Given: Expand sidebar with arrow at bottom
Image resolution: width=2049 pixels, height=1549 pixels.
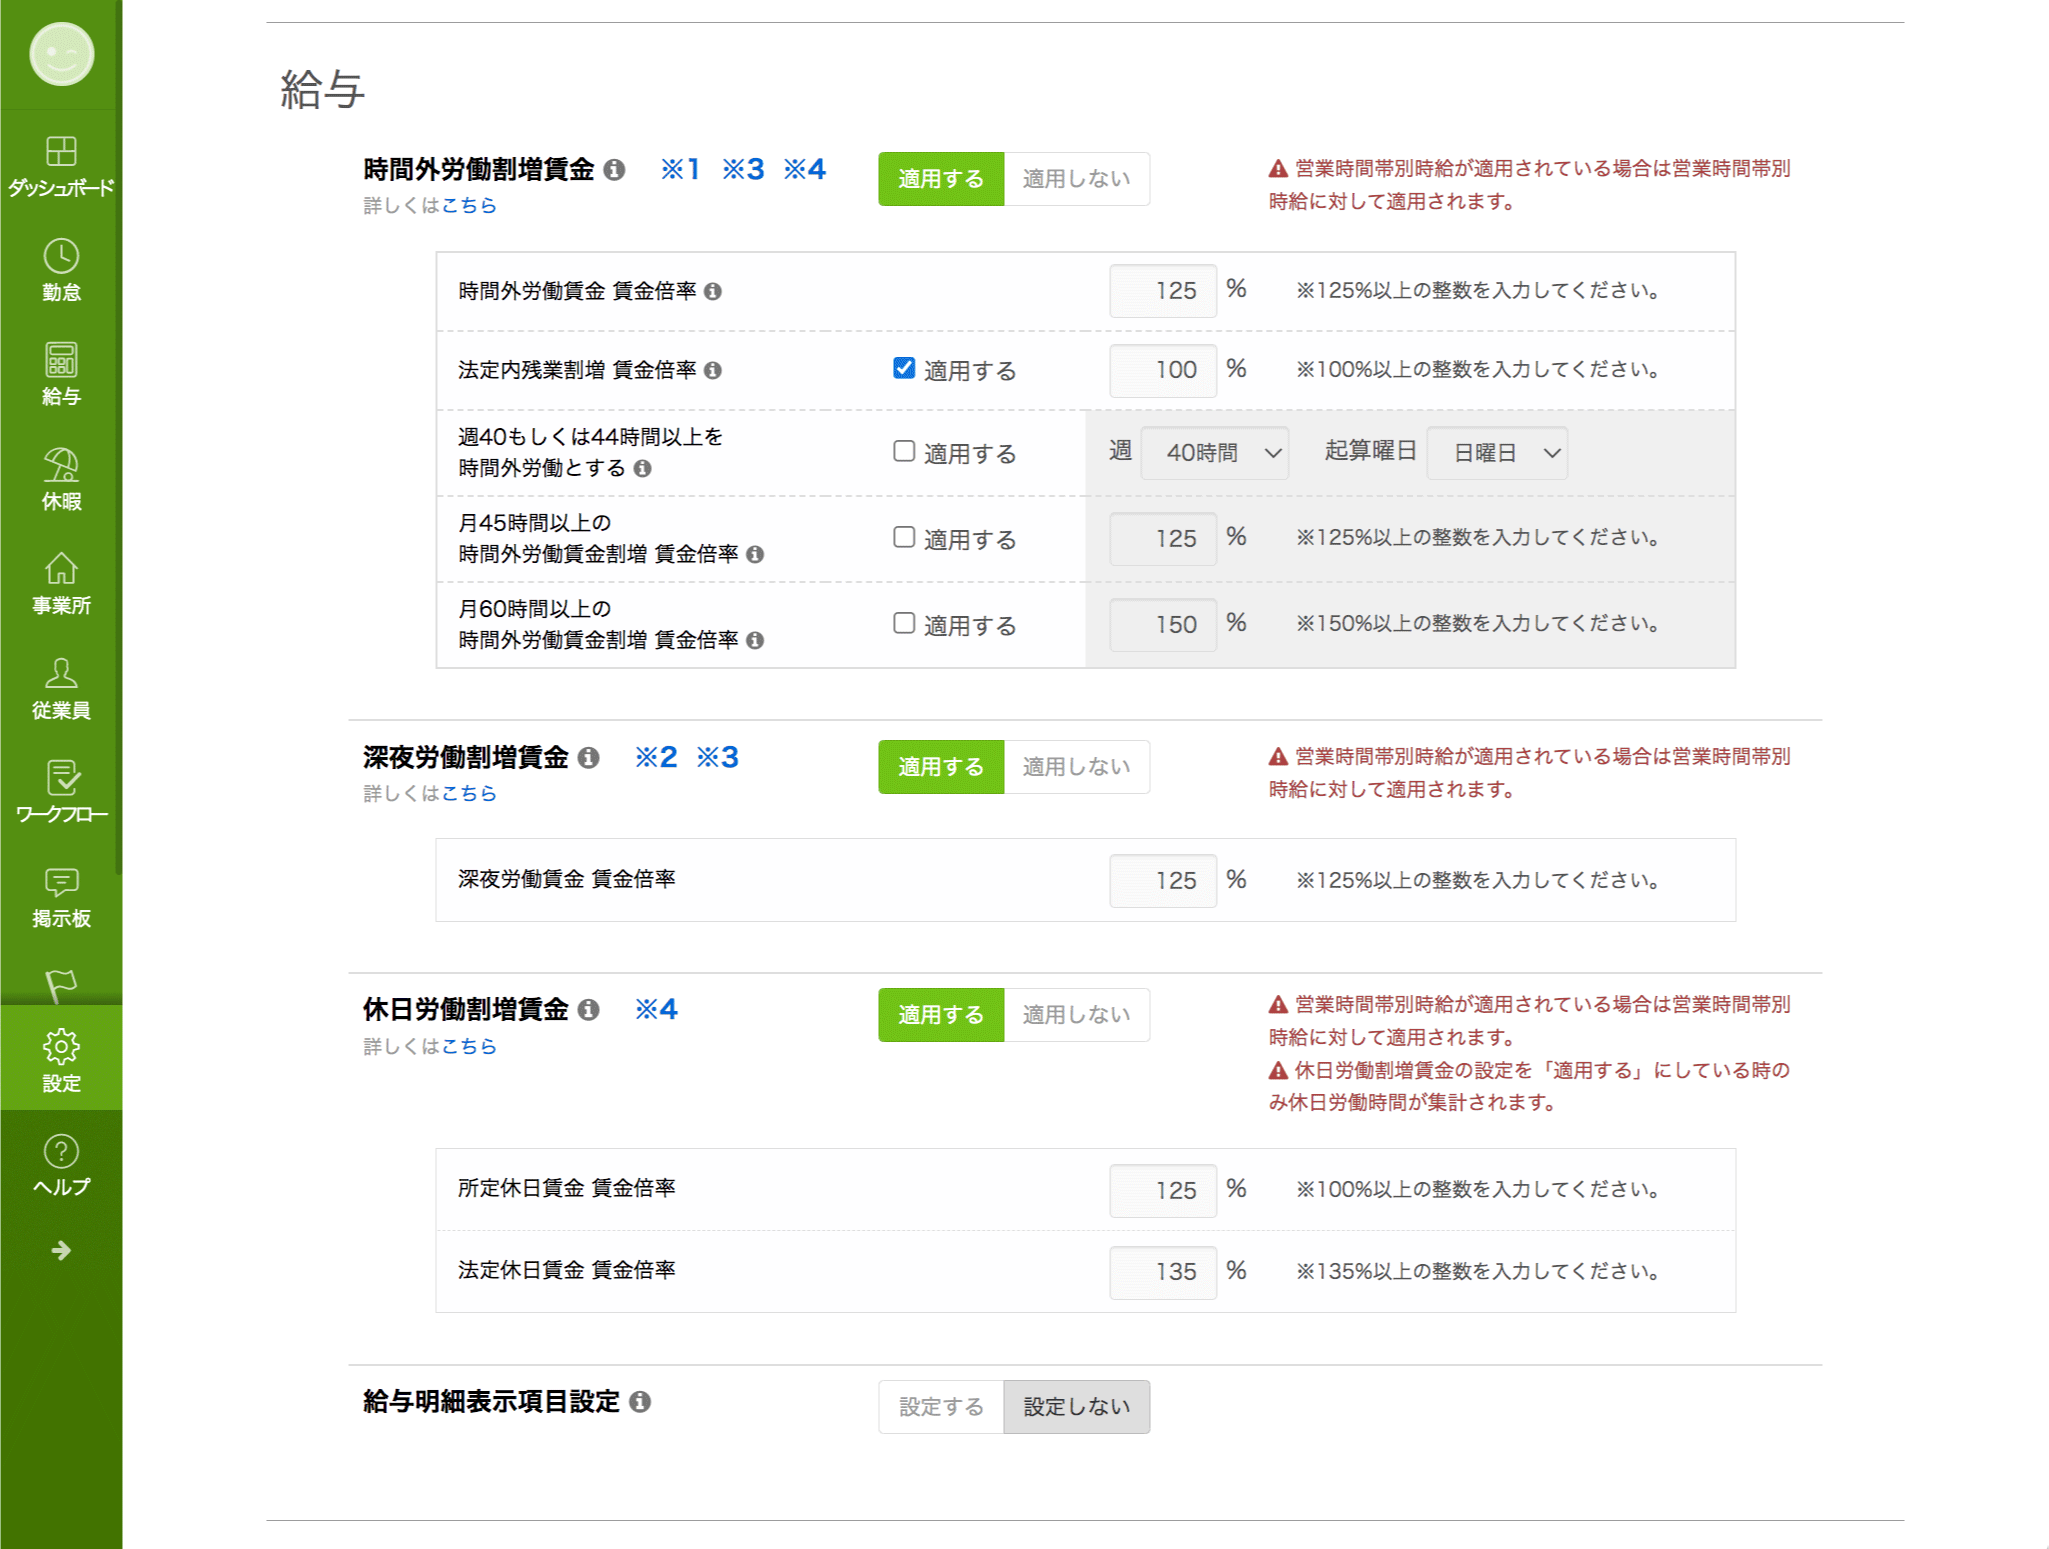Looking at the screenshot, I should 61,1251.
